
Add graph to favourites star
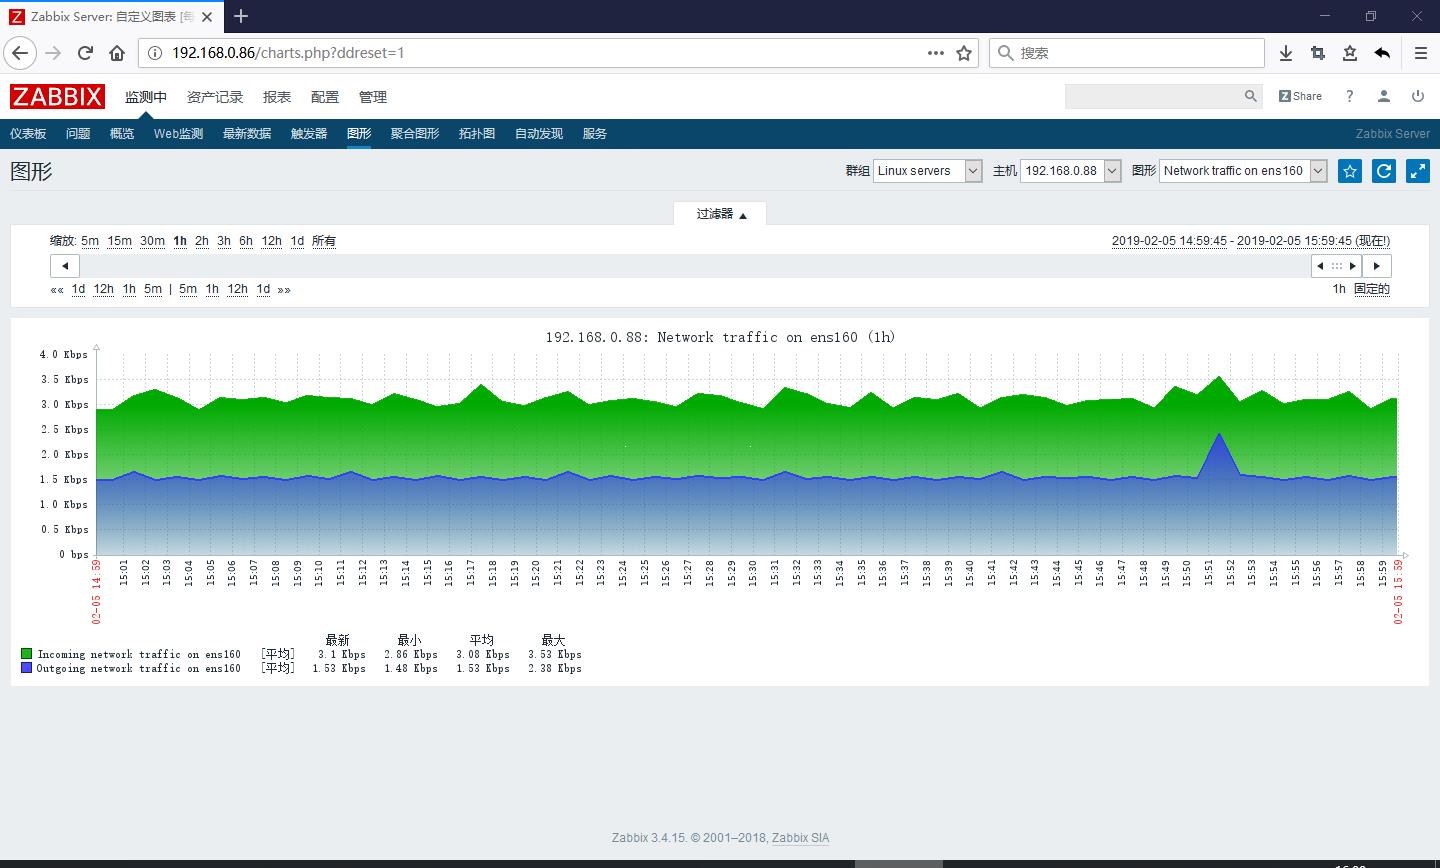[x=1350, y=171]
